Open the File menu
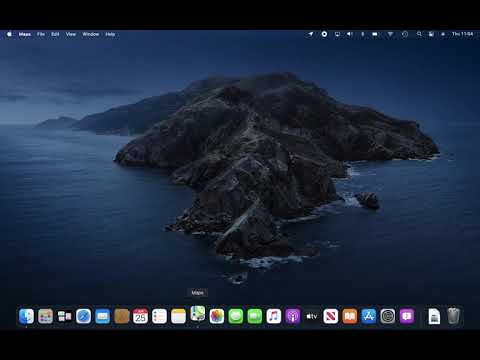This screenshot has width=480, height=360. tap(41, 34)
